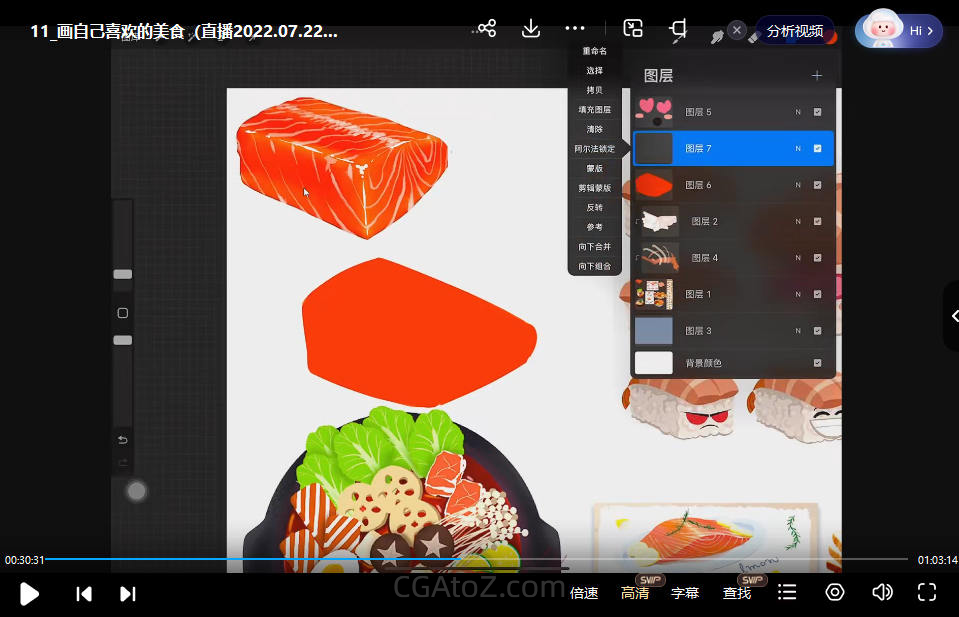Toggle 背景颜色 layer visibility checkbox
959x617 pixels.
pyautogui.click(x=817, y=363)
